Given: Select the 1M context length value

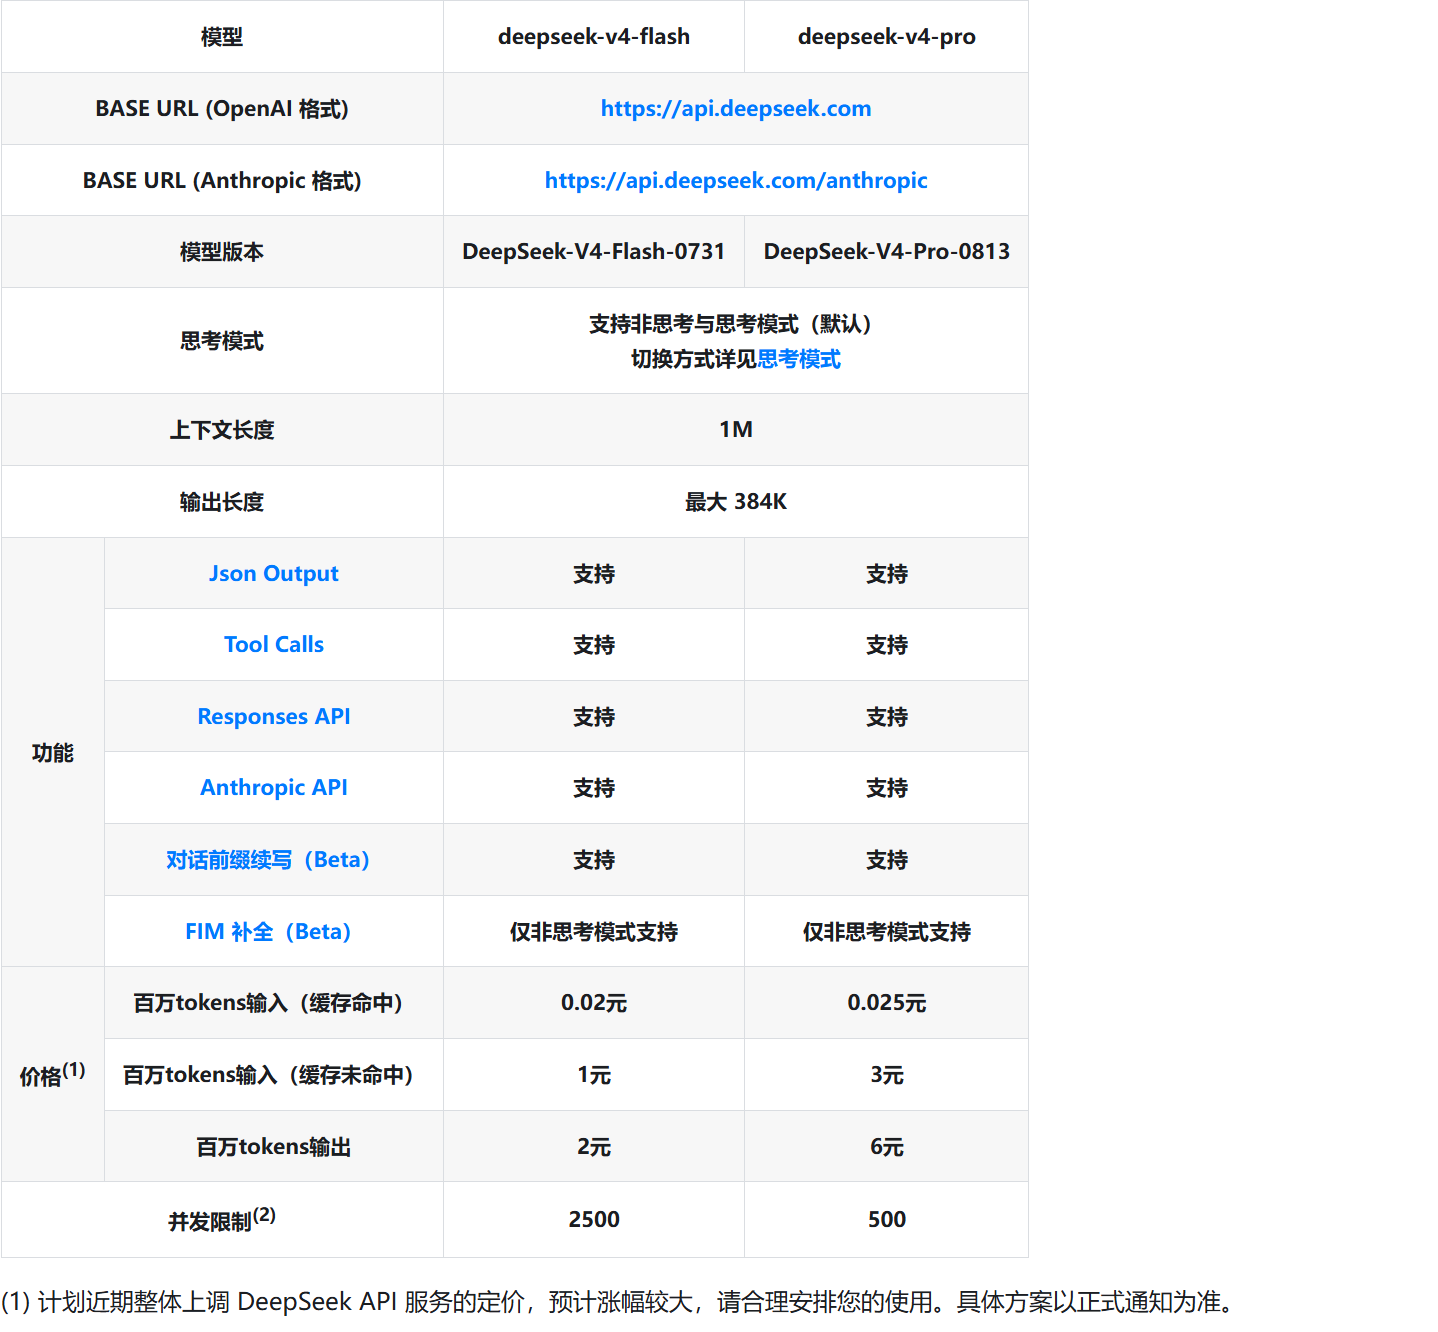Looking at the screenshot, I should [736, 429].
